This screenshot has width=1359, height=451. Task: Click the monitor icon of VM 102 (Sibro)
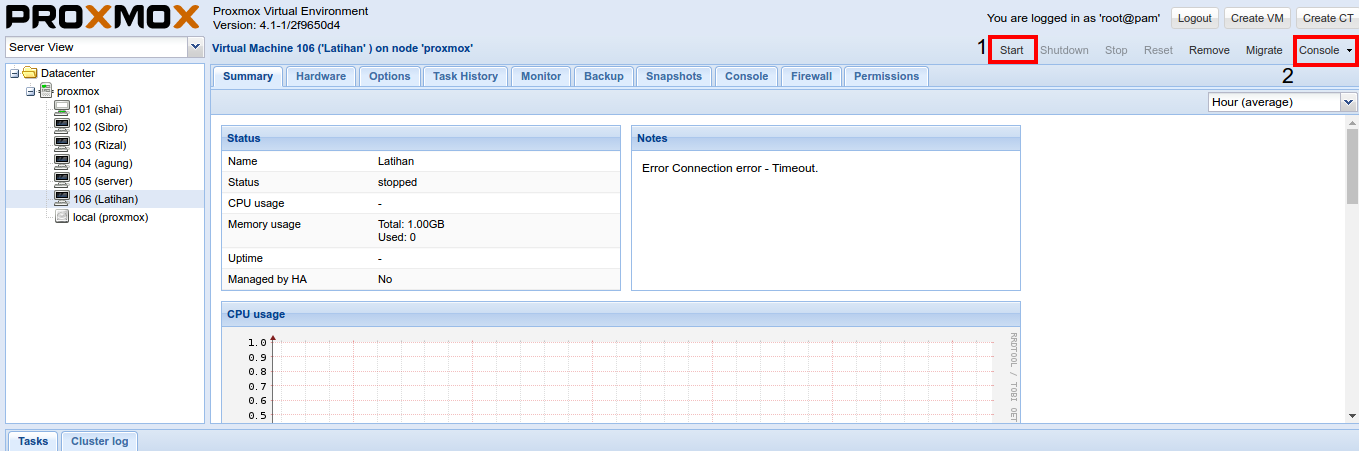tap(62, 127)
